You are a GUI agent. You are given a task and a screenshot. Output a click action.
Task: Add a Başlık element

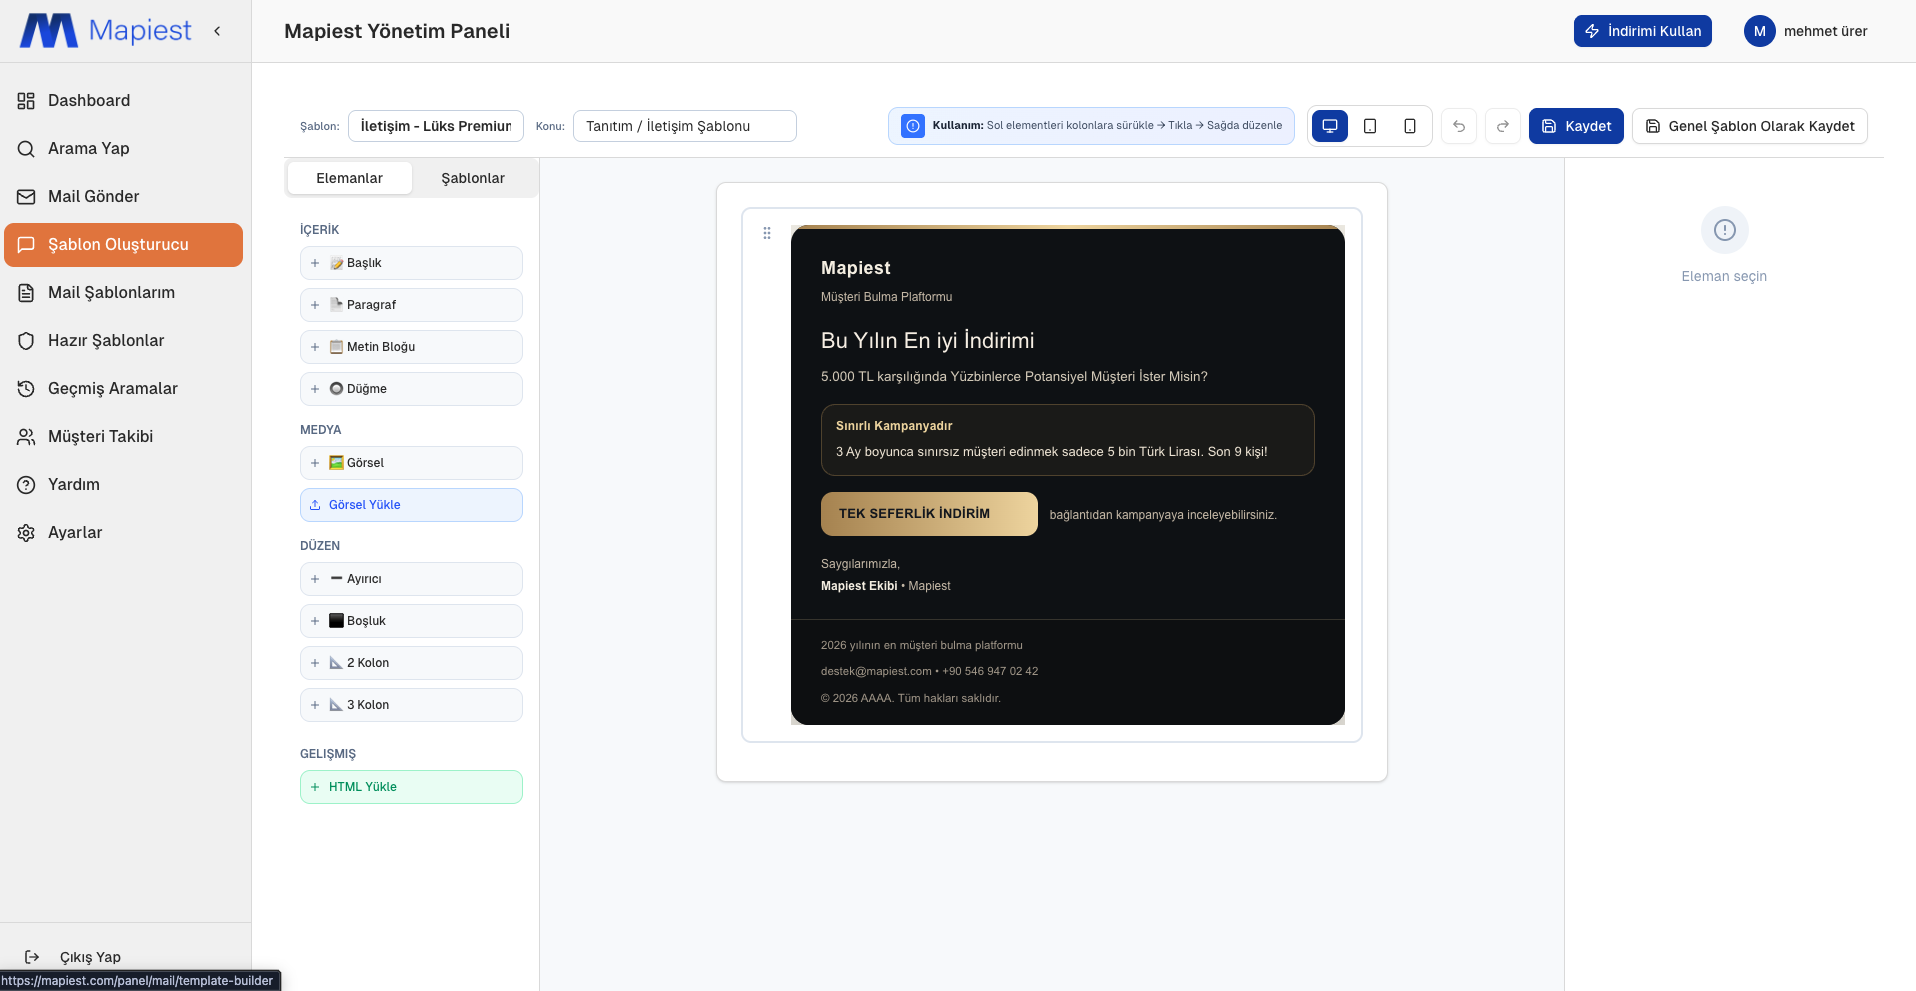411,263
